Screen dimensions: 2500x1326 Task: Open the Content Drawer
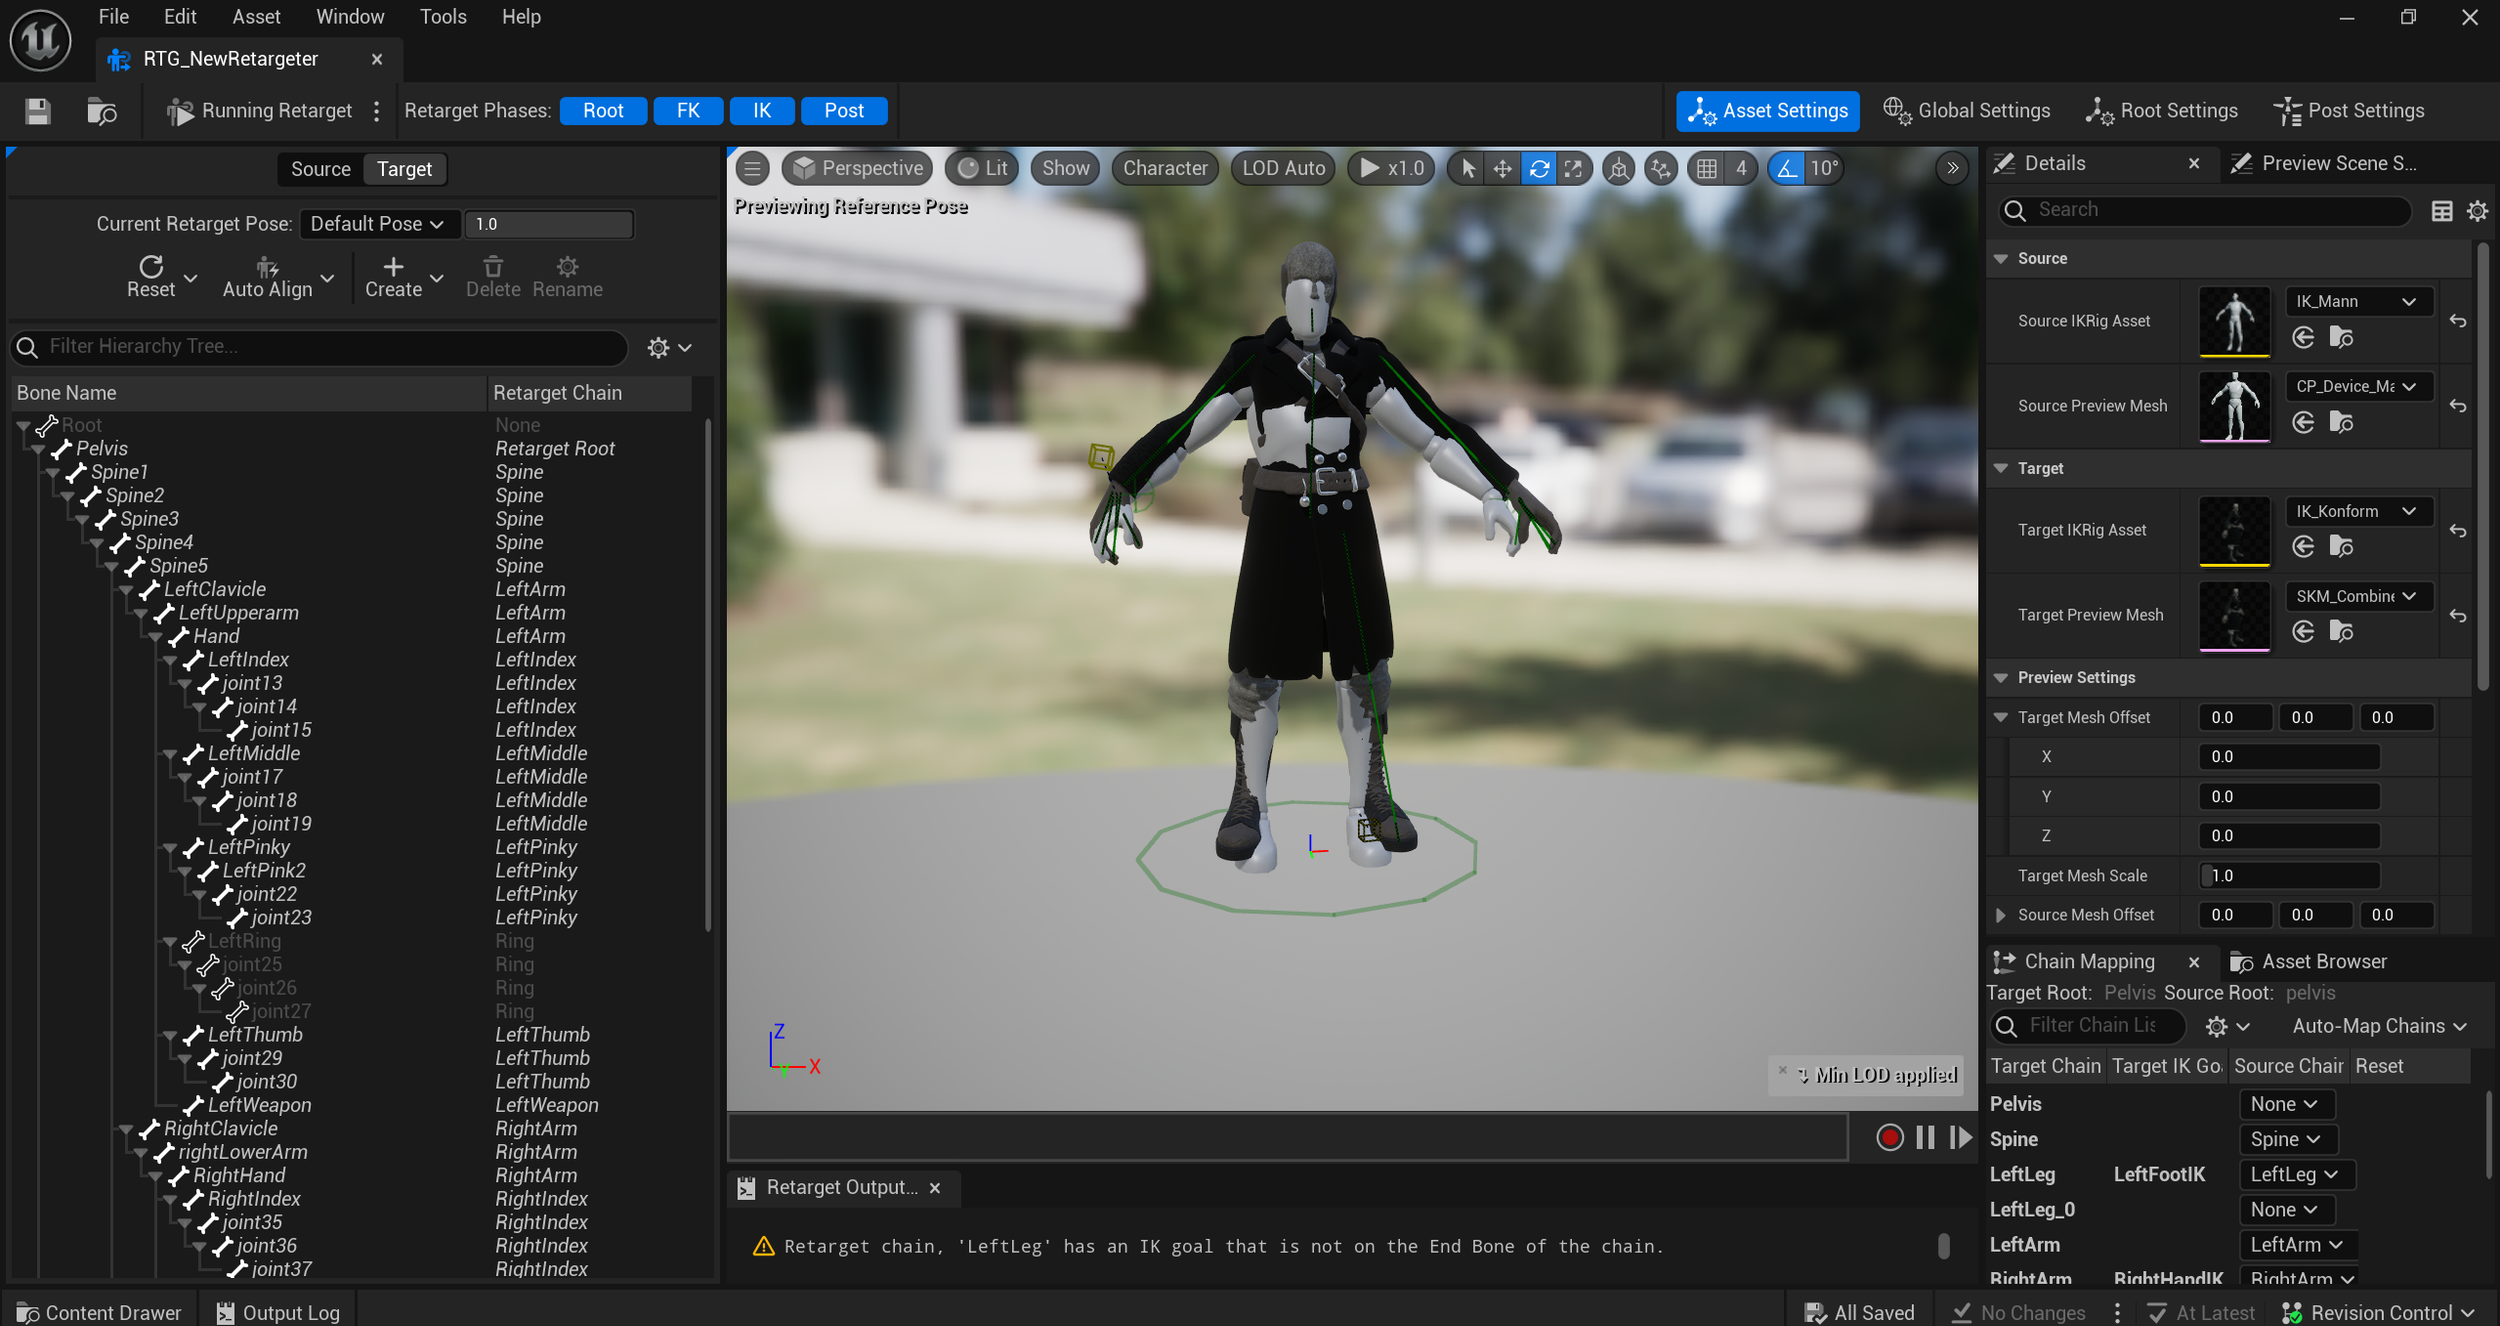(x=99, y=1312)
